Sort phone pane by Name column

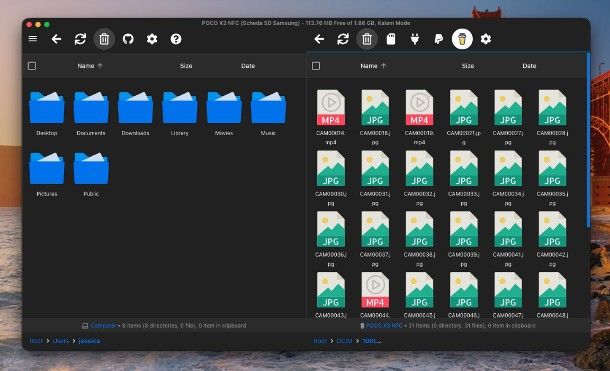point(373,66)
